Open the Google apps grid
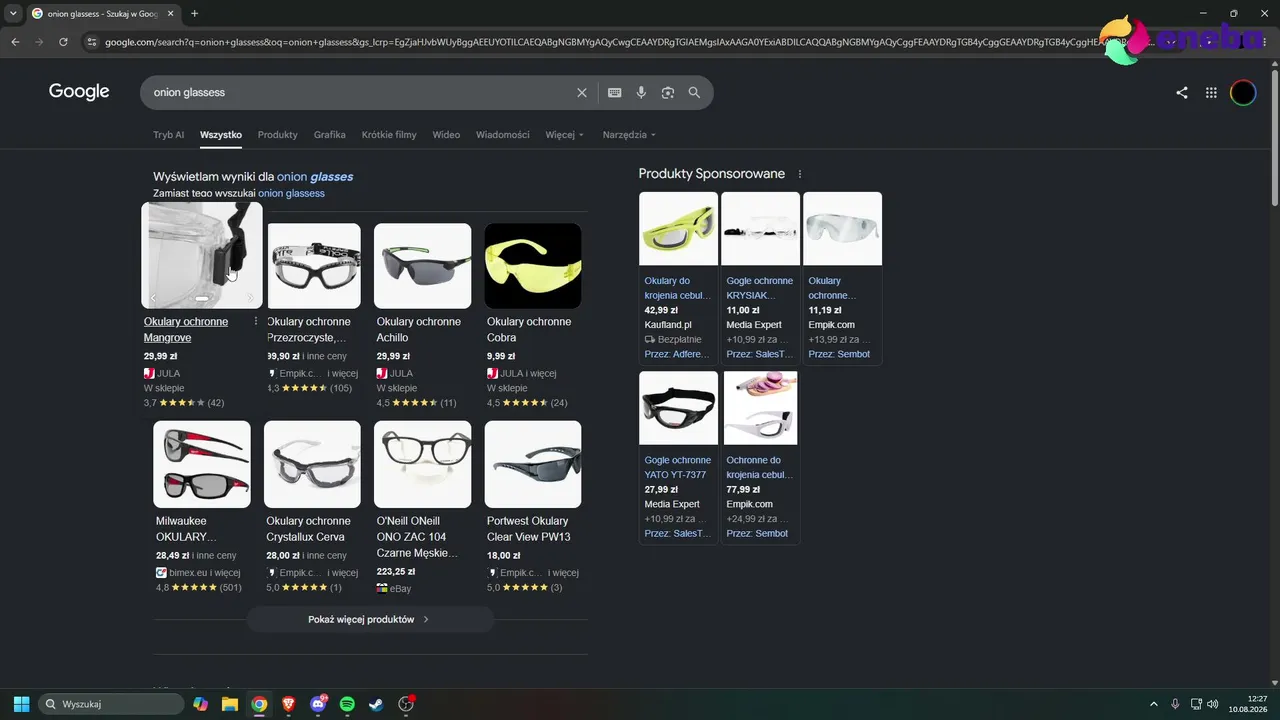The width and height of the screenshot is (1280, 720). coord(1211,93)
